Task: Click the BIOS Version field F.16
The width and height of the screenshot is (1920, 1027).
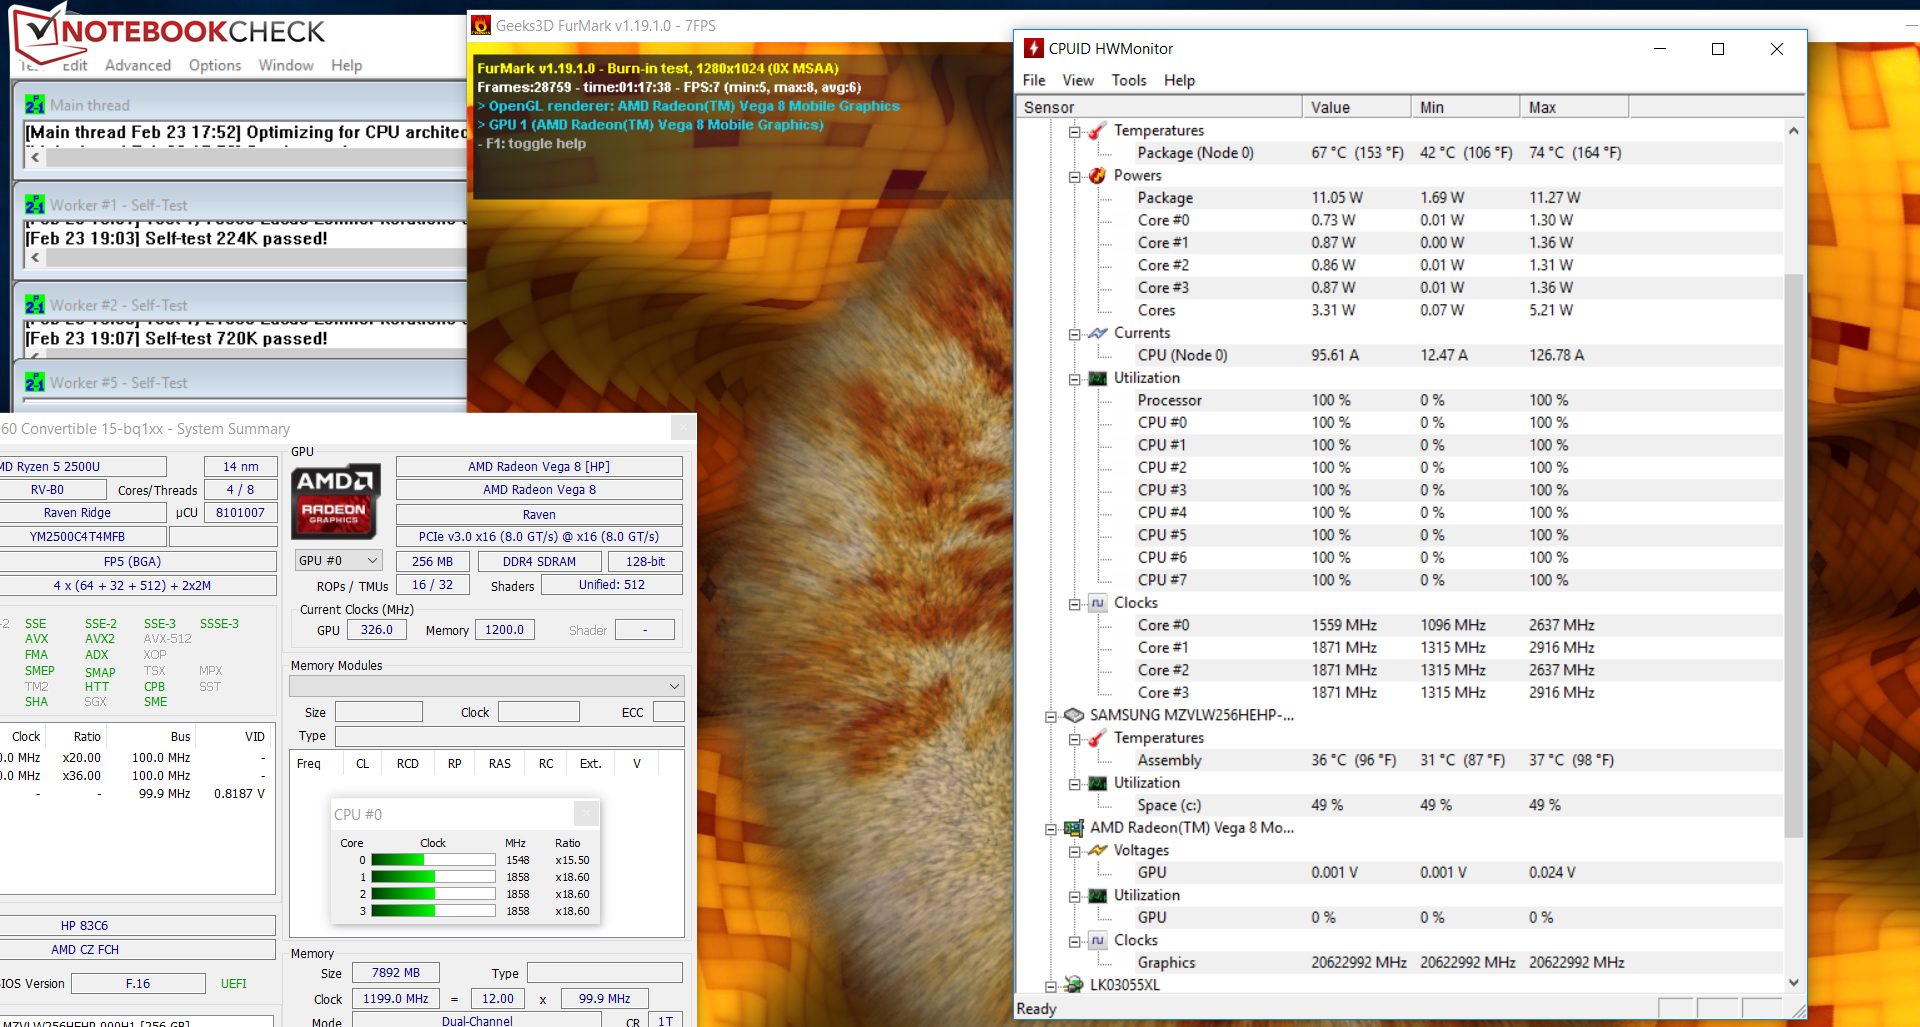Action: pyautogui.click(x=138, y=984)
